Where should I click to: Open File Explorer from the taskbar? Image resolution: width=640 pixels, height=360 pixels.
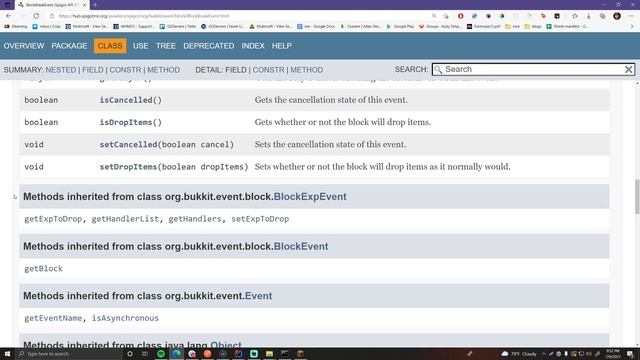pyautogui.click(x=269, y=353)
